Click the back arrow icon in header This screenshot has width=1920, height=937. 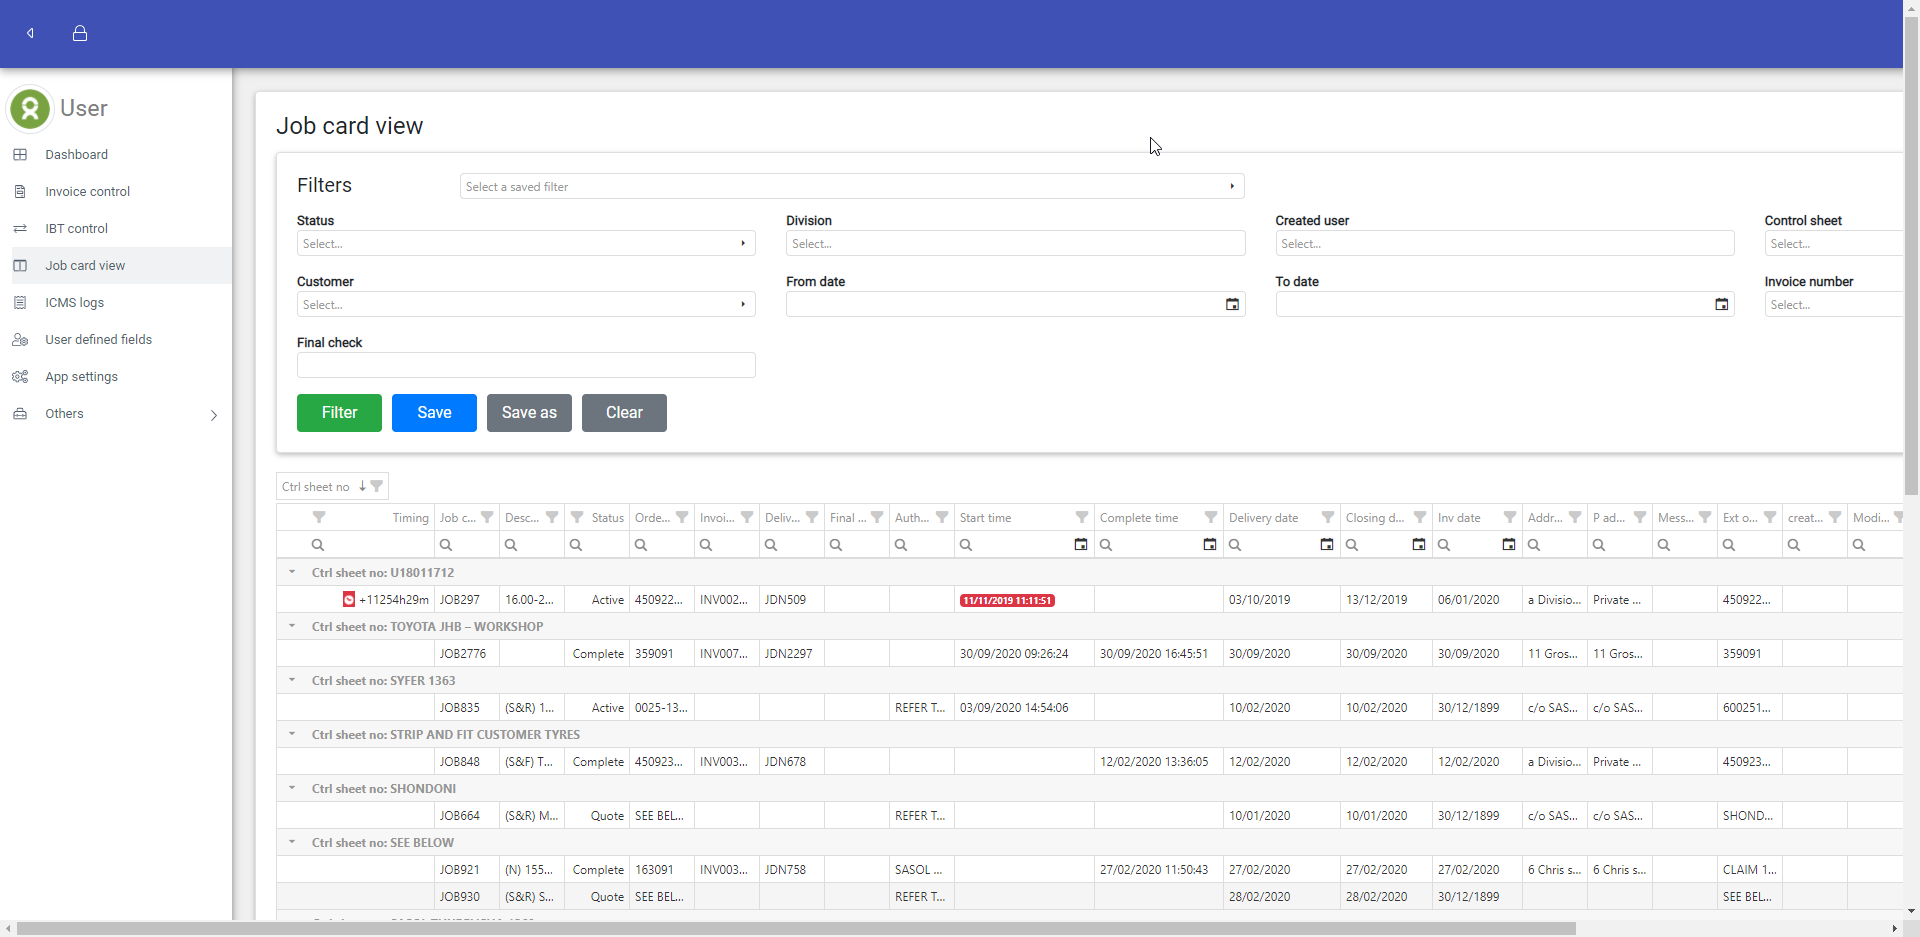point(30,33)
